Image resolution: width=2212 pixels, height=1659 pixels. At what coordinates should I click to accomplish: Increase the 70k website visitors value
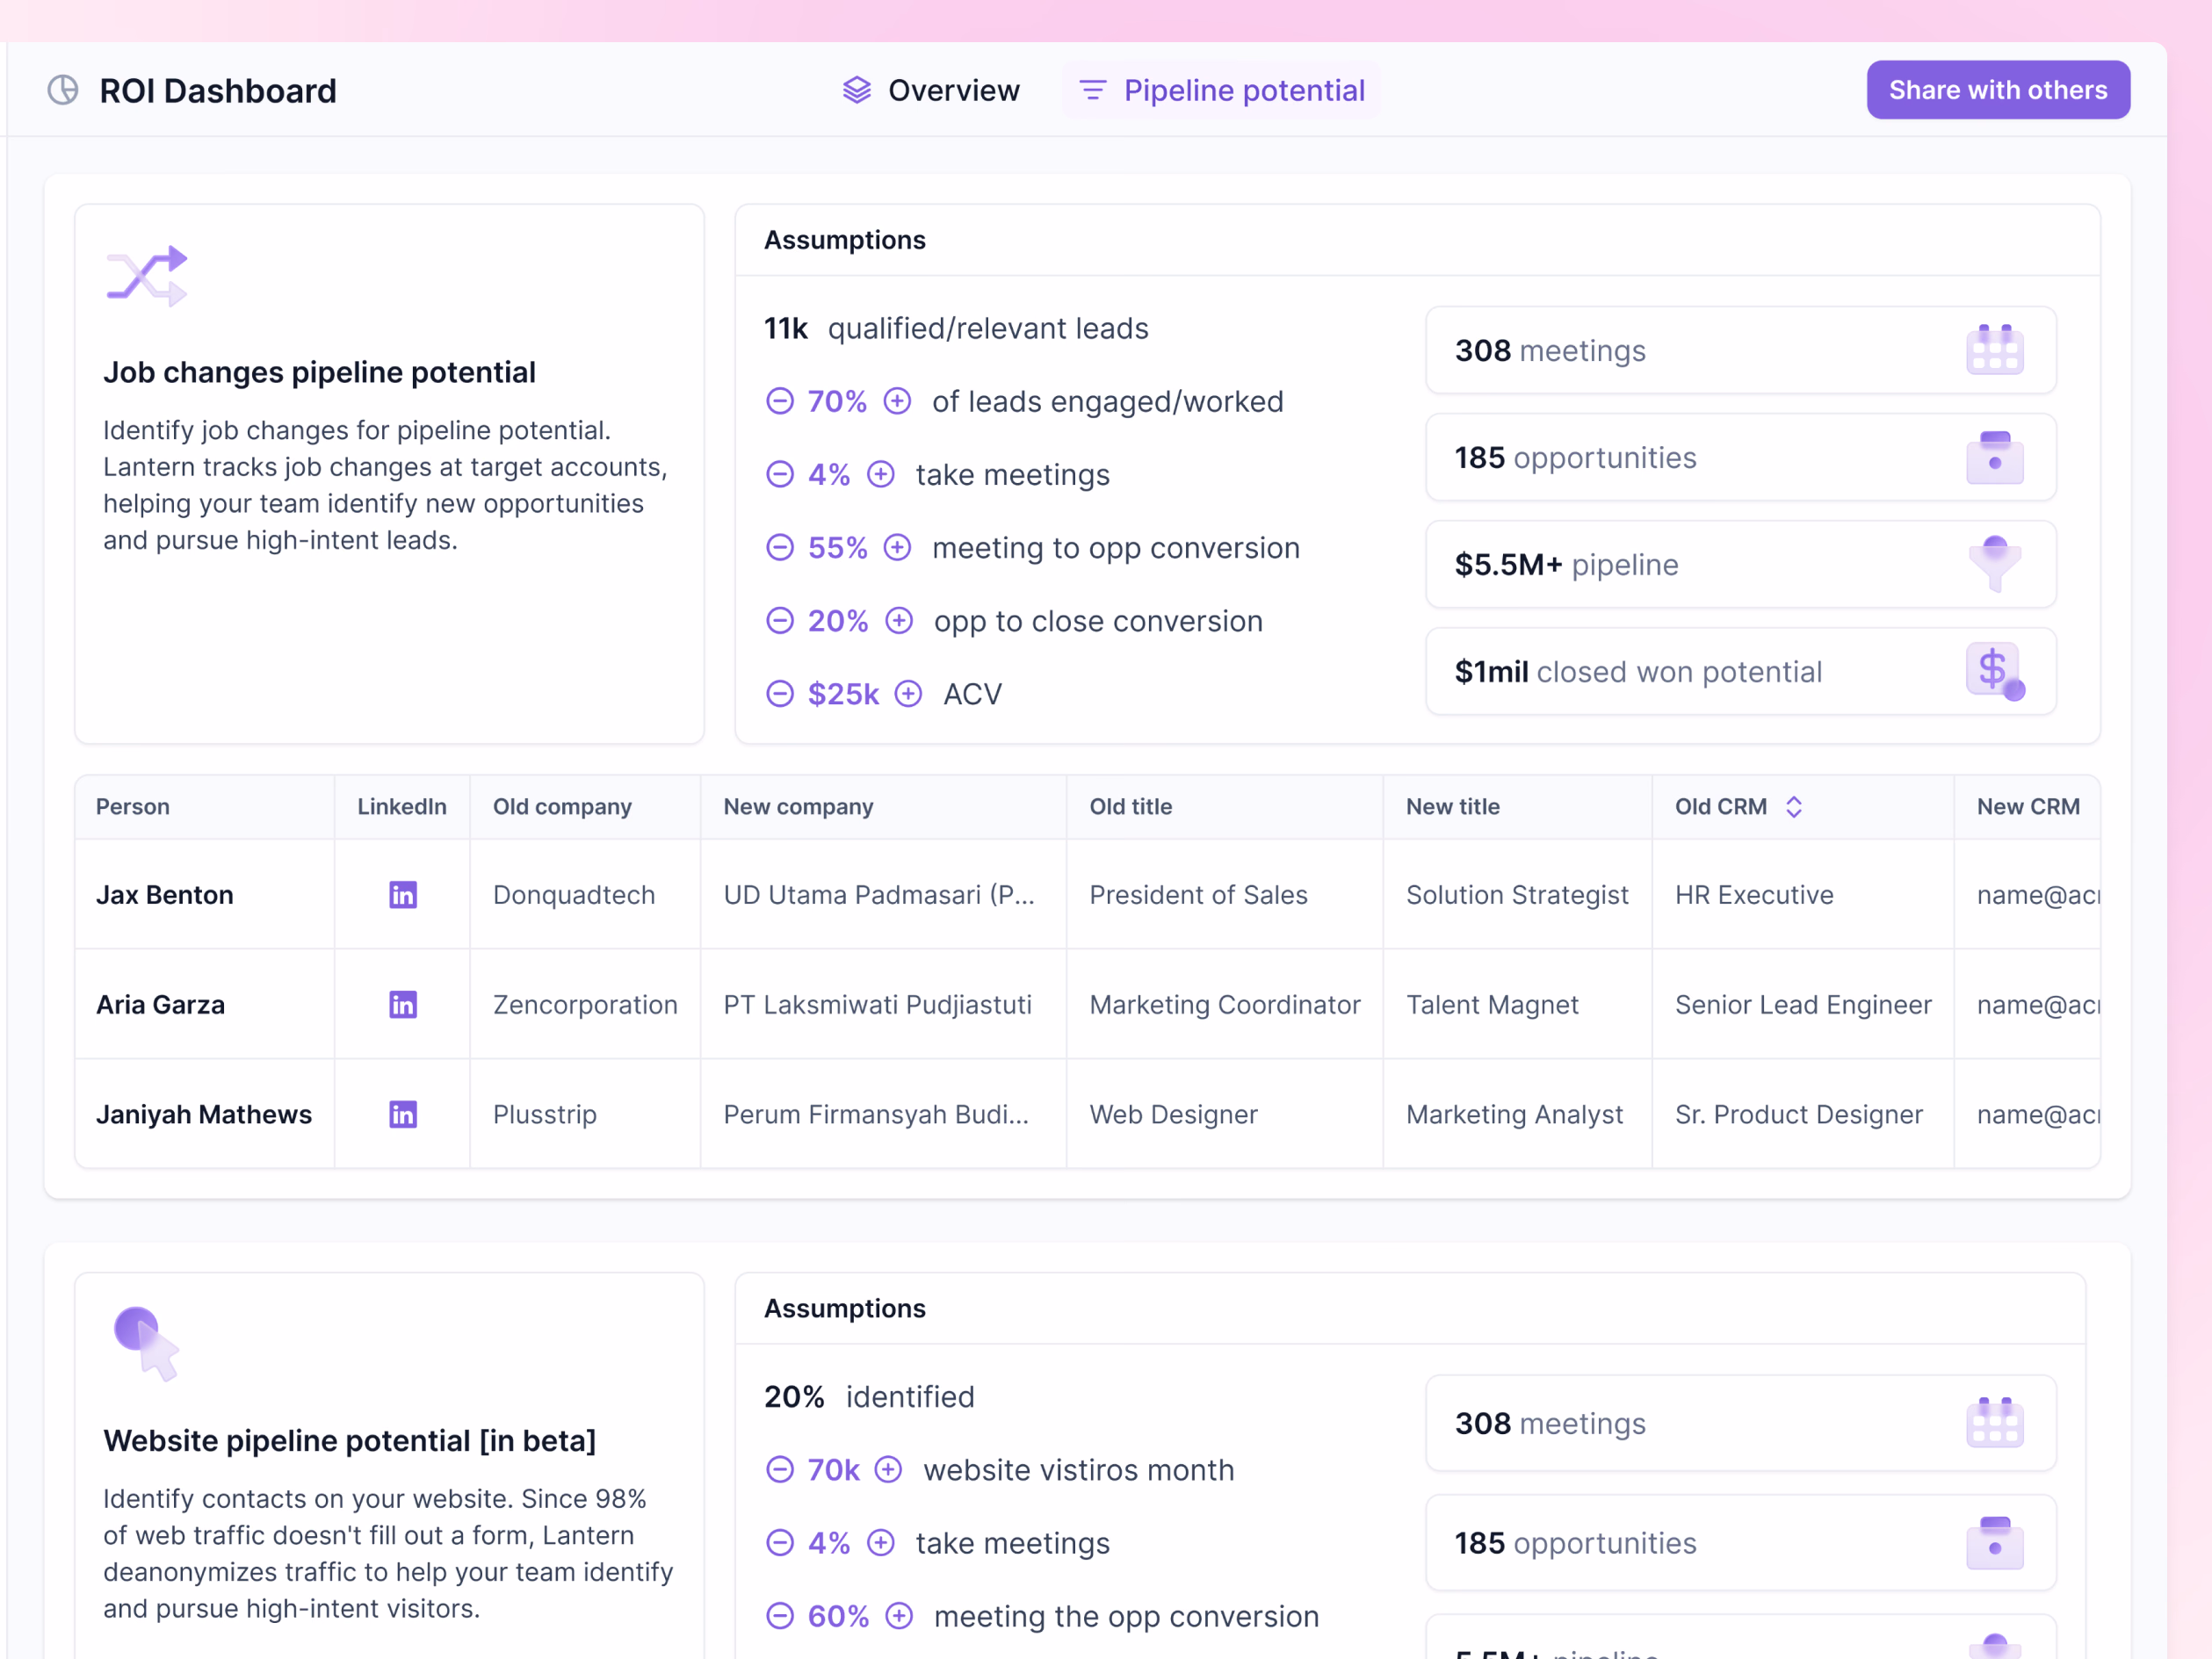tap(889, 1470)
